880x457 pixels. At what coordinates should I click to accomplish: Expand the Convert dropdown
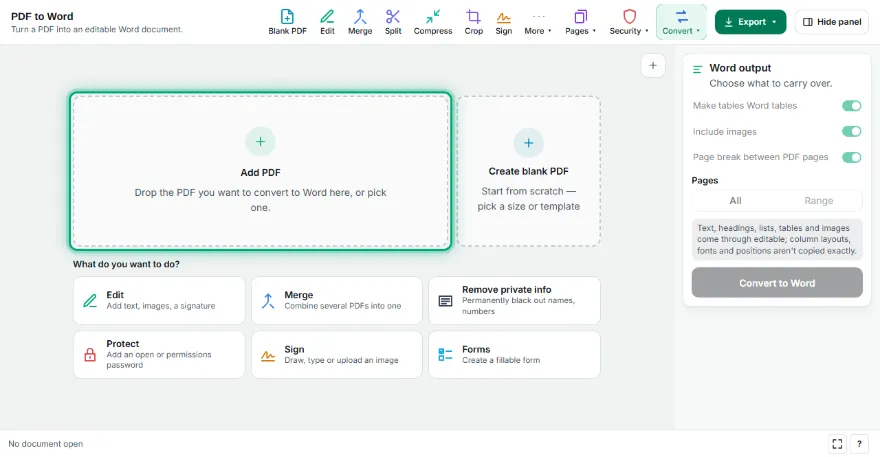tap(681, 22)
